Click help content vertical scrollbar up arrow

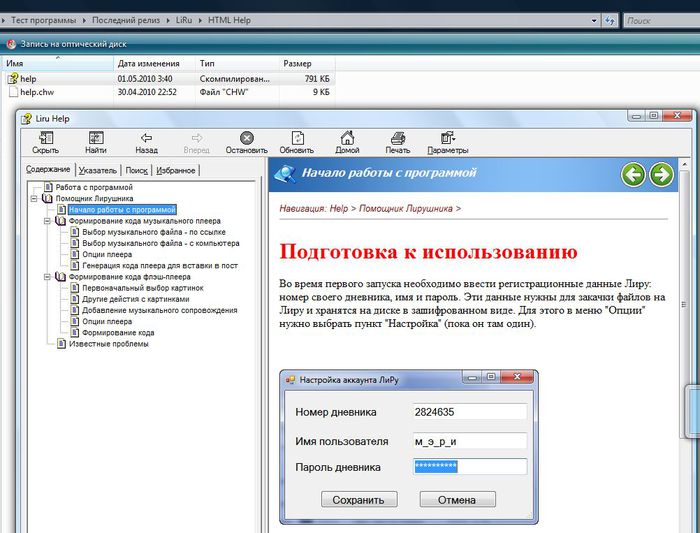click(x=684, y=165)
